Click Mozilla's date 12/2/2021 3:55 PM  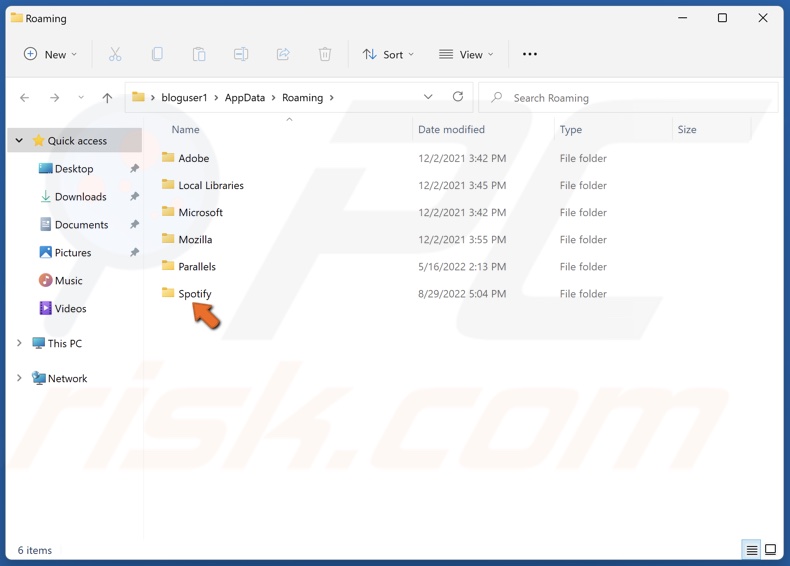pos(462,239)
